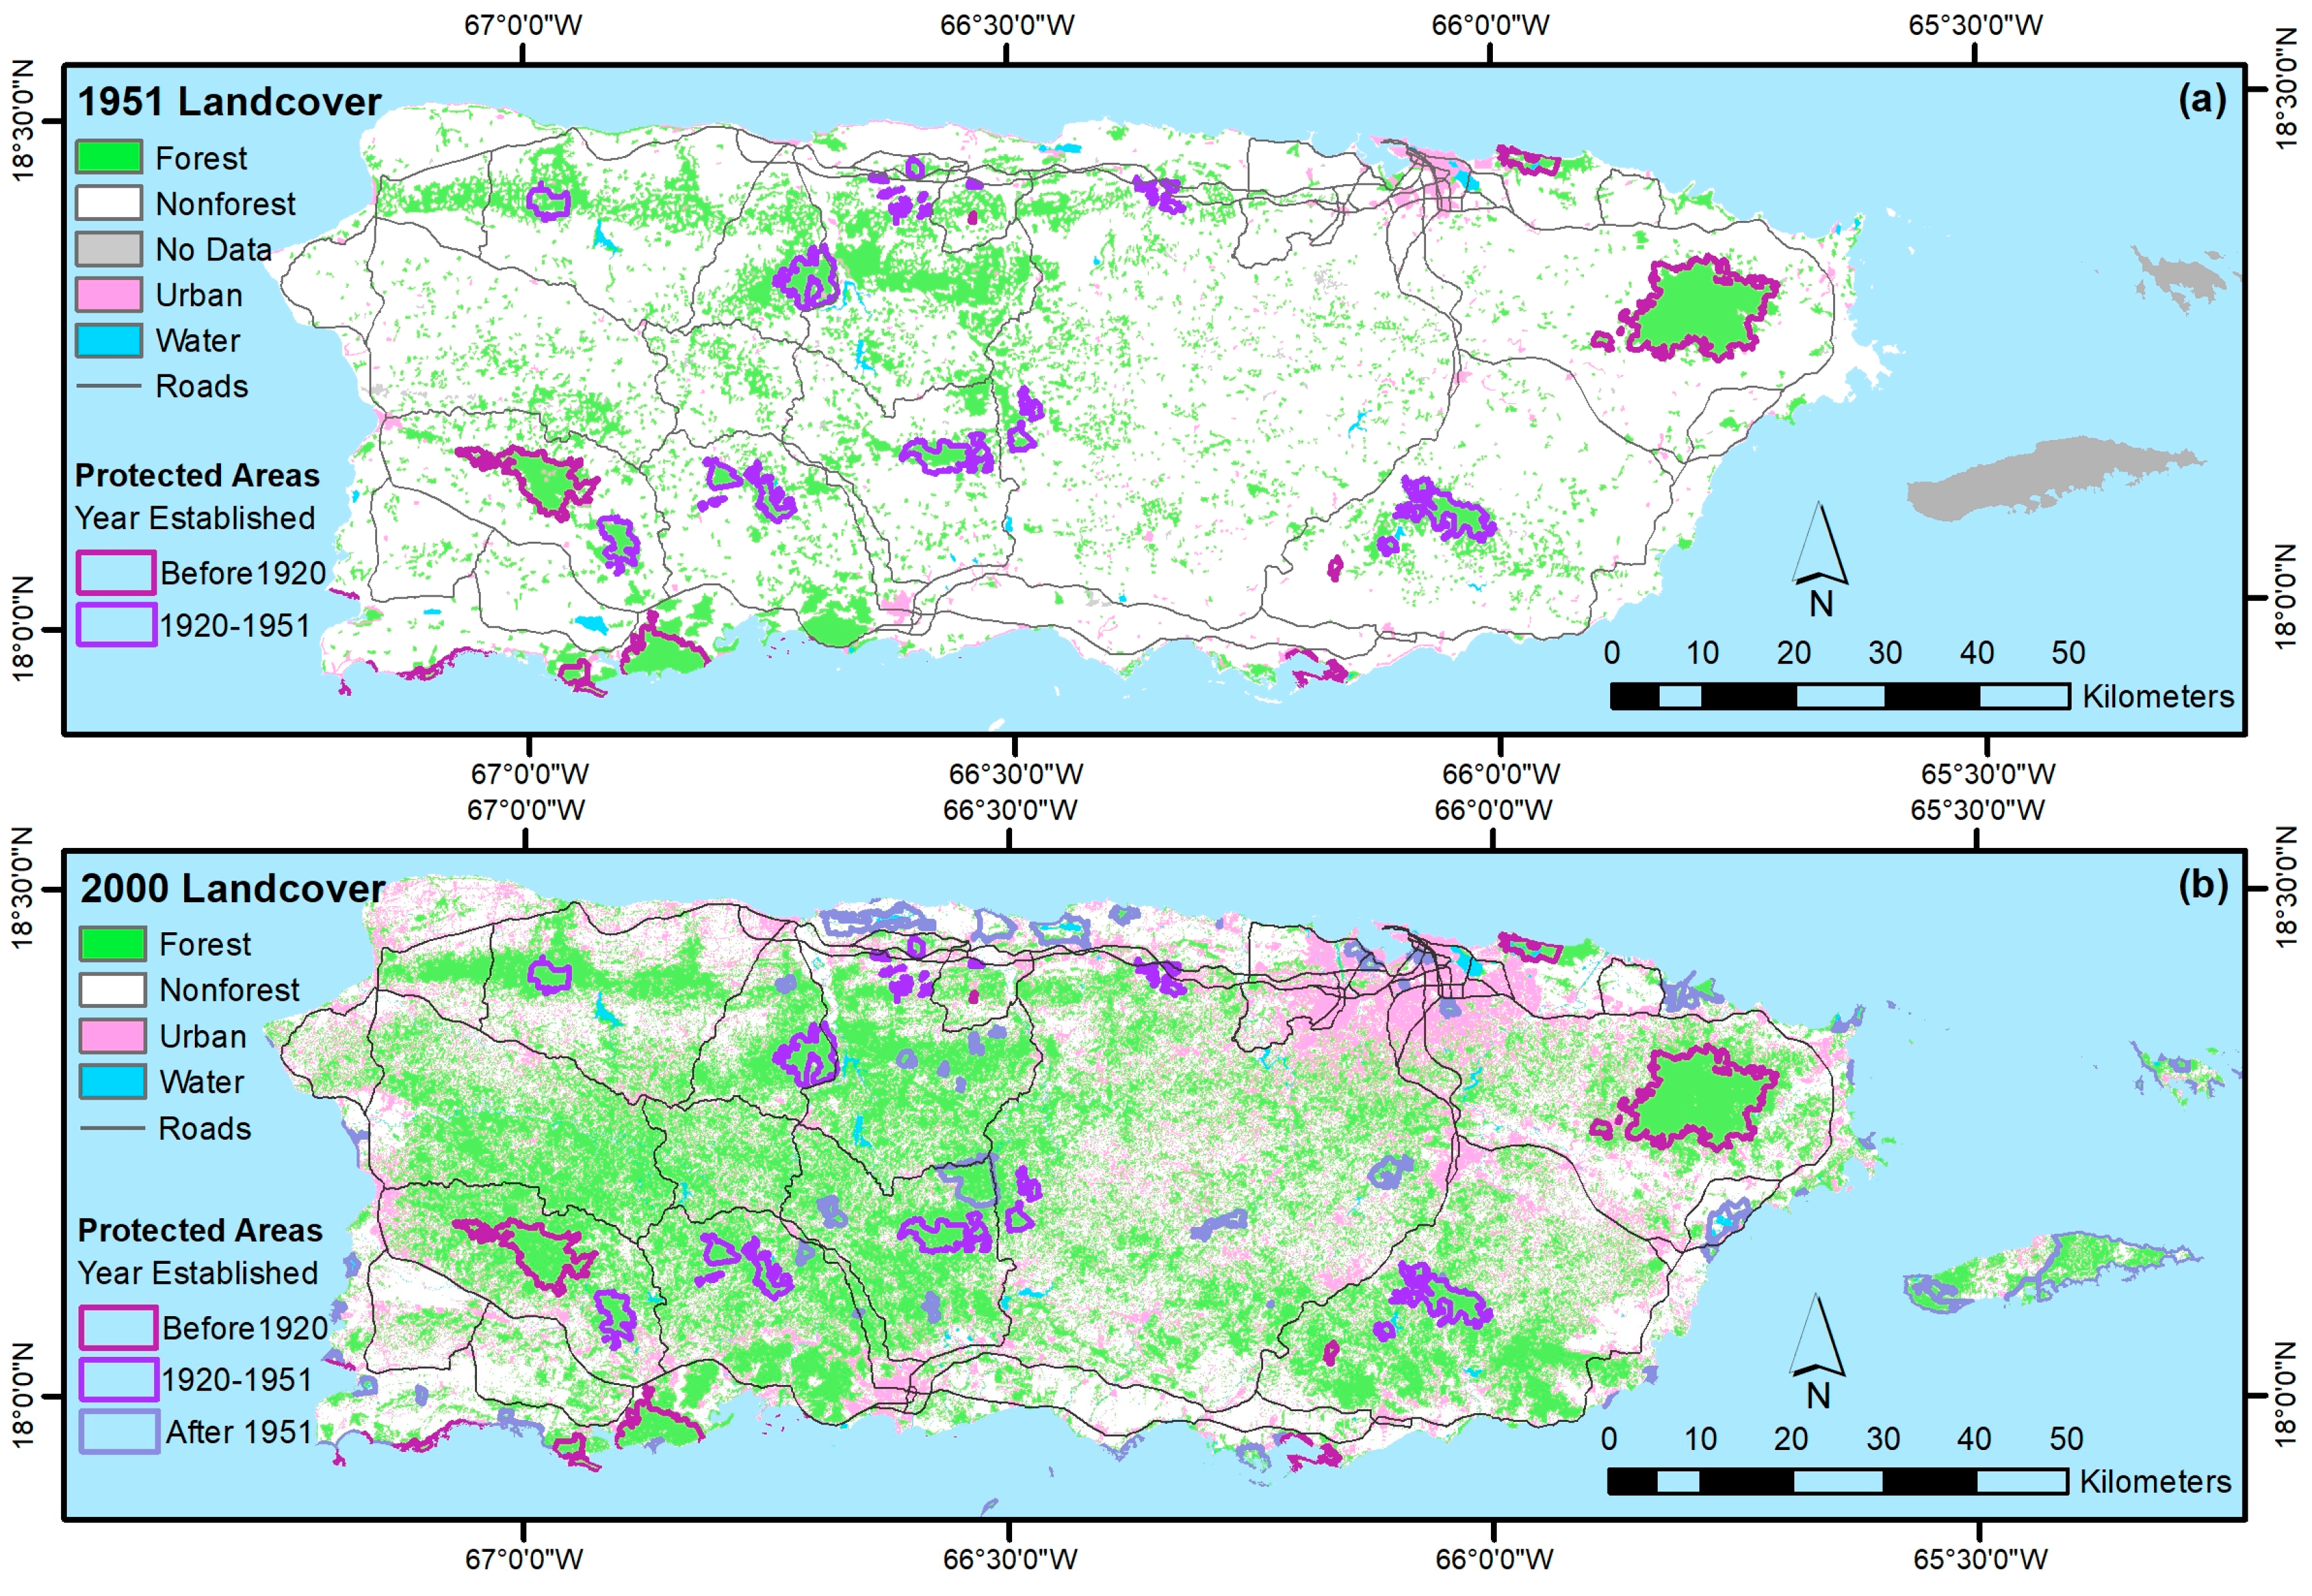Click the Roads line symbol in the 1951 legend
Screen dimensions: 2312x1596
click(109, 386)
